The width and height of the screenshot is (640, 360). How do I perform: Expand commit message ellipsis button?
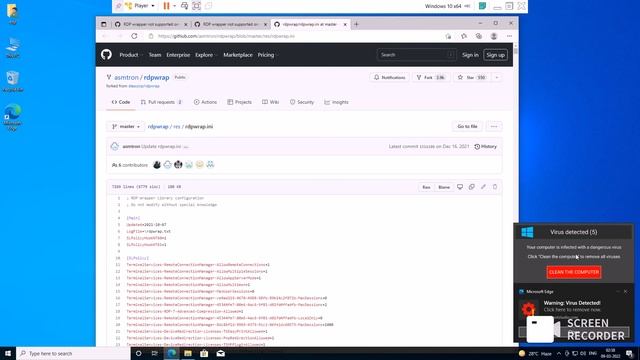[186, 147]
